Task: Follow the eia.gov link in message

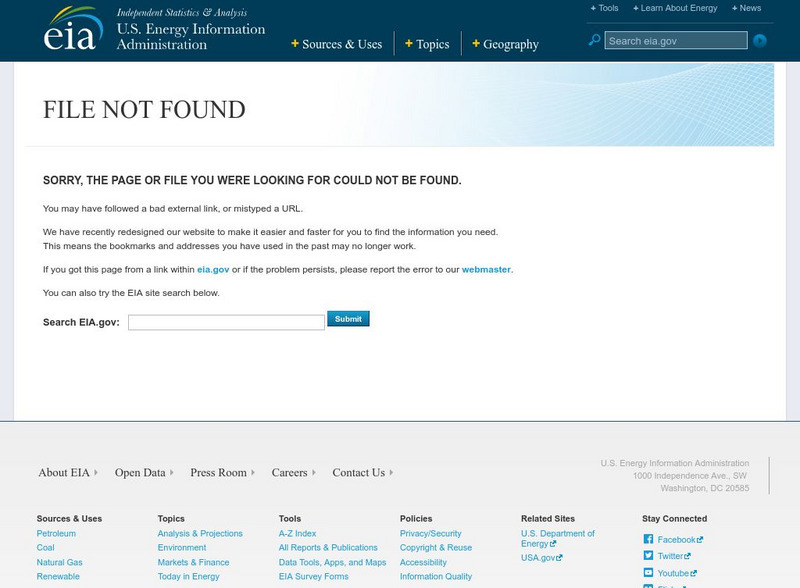Action: pos(213,270)
